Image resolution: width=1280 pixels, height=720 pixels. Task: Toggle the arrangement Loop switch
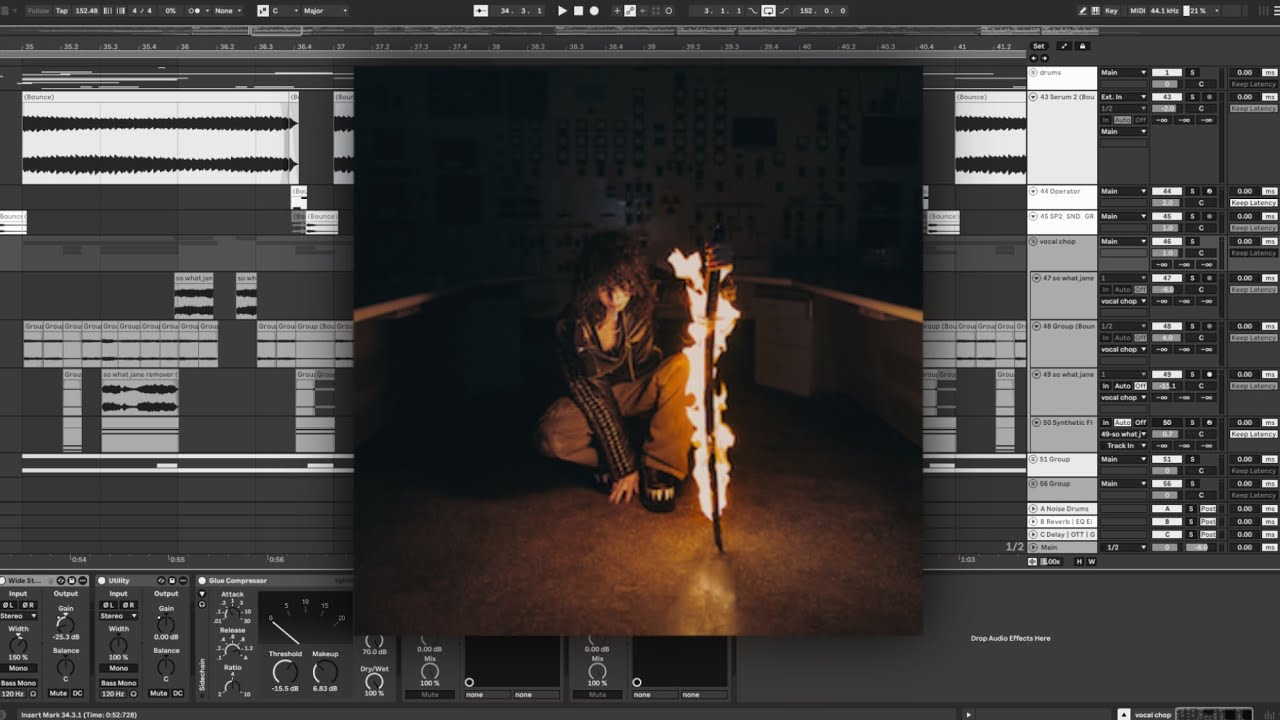(768, 11)
